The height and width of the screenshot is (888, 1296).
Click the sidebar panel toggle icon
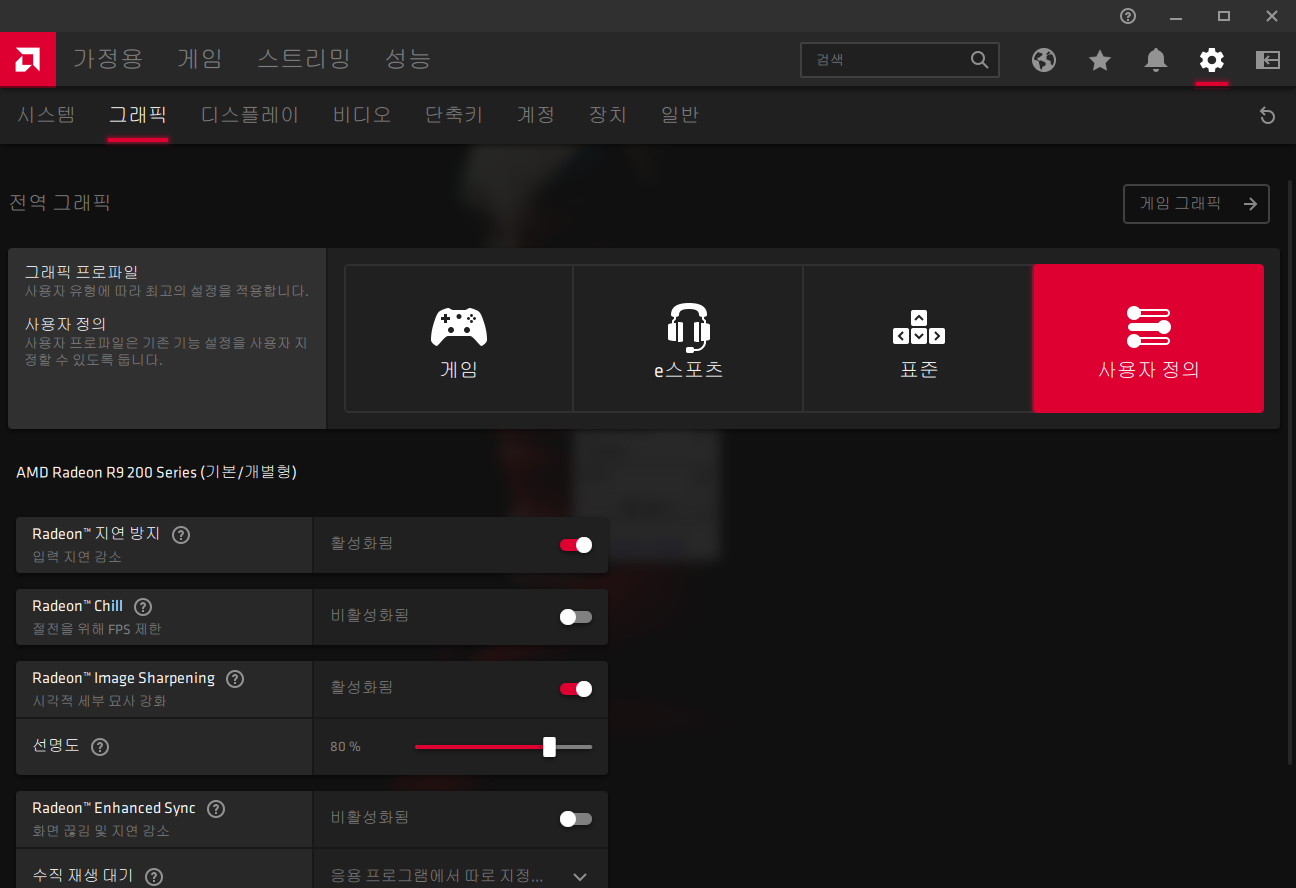coord(1268,60)
